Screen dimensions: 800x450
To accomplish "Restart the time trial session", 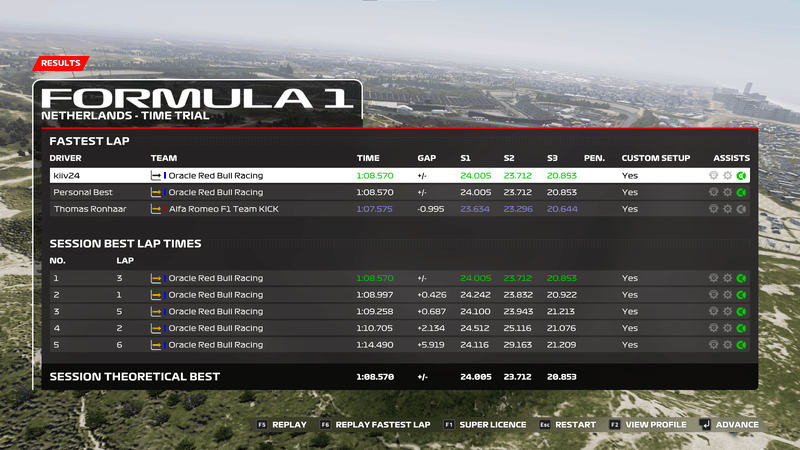I will coord(567,424).
